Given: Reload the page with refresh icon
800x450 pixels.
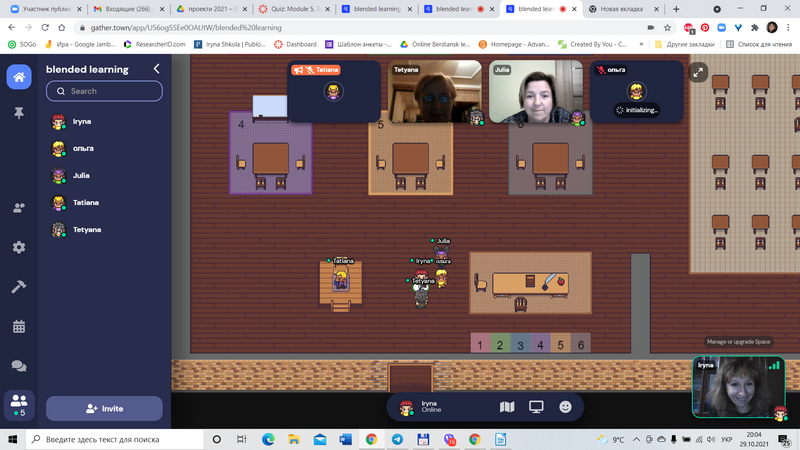Looking at the screenshot, I should 45,28.
